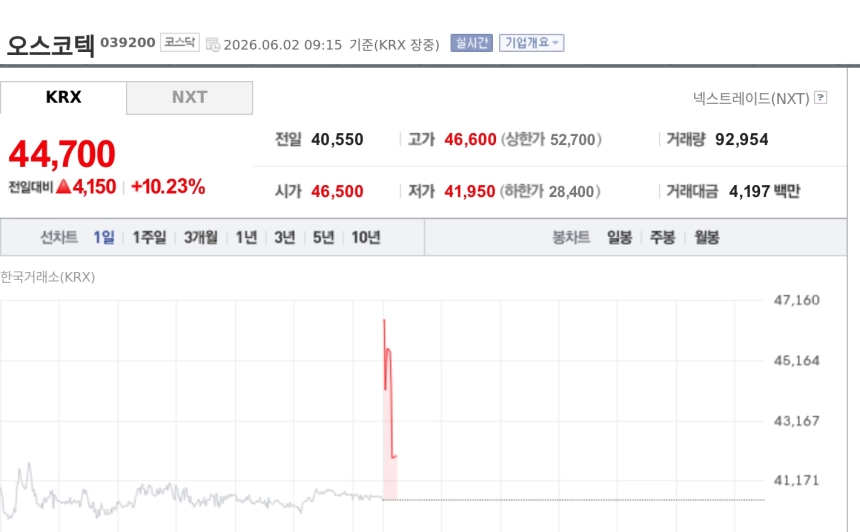Choose the 1주일 chart period

pos(149,237)
